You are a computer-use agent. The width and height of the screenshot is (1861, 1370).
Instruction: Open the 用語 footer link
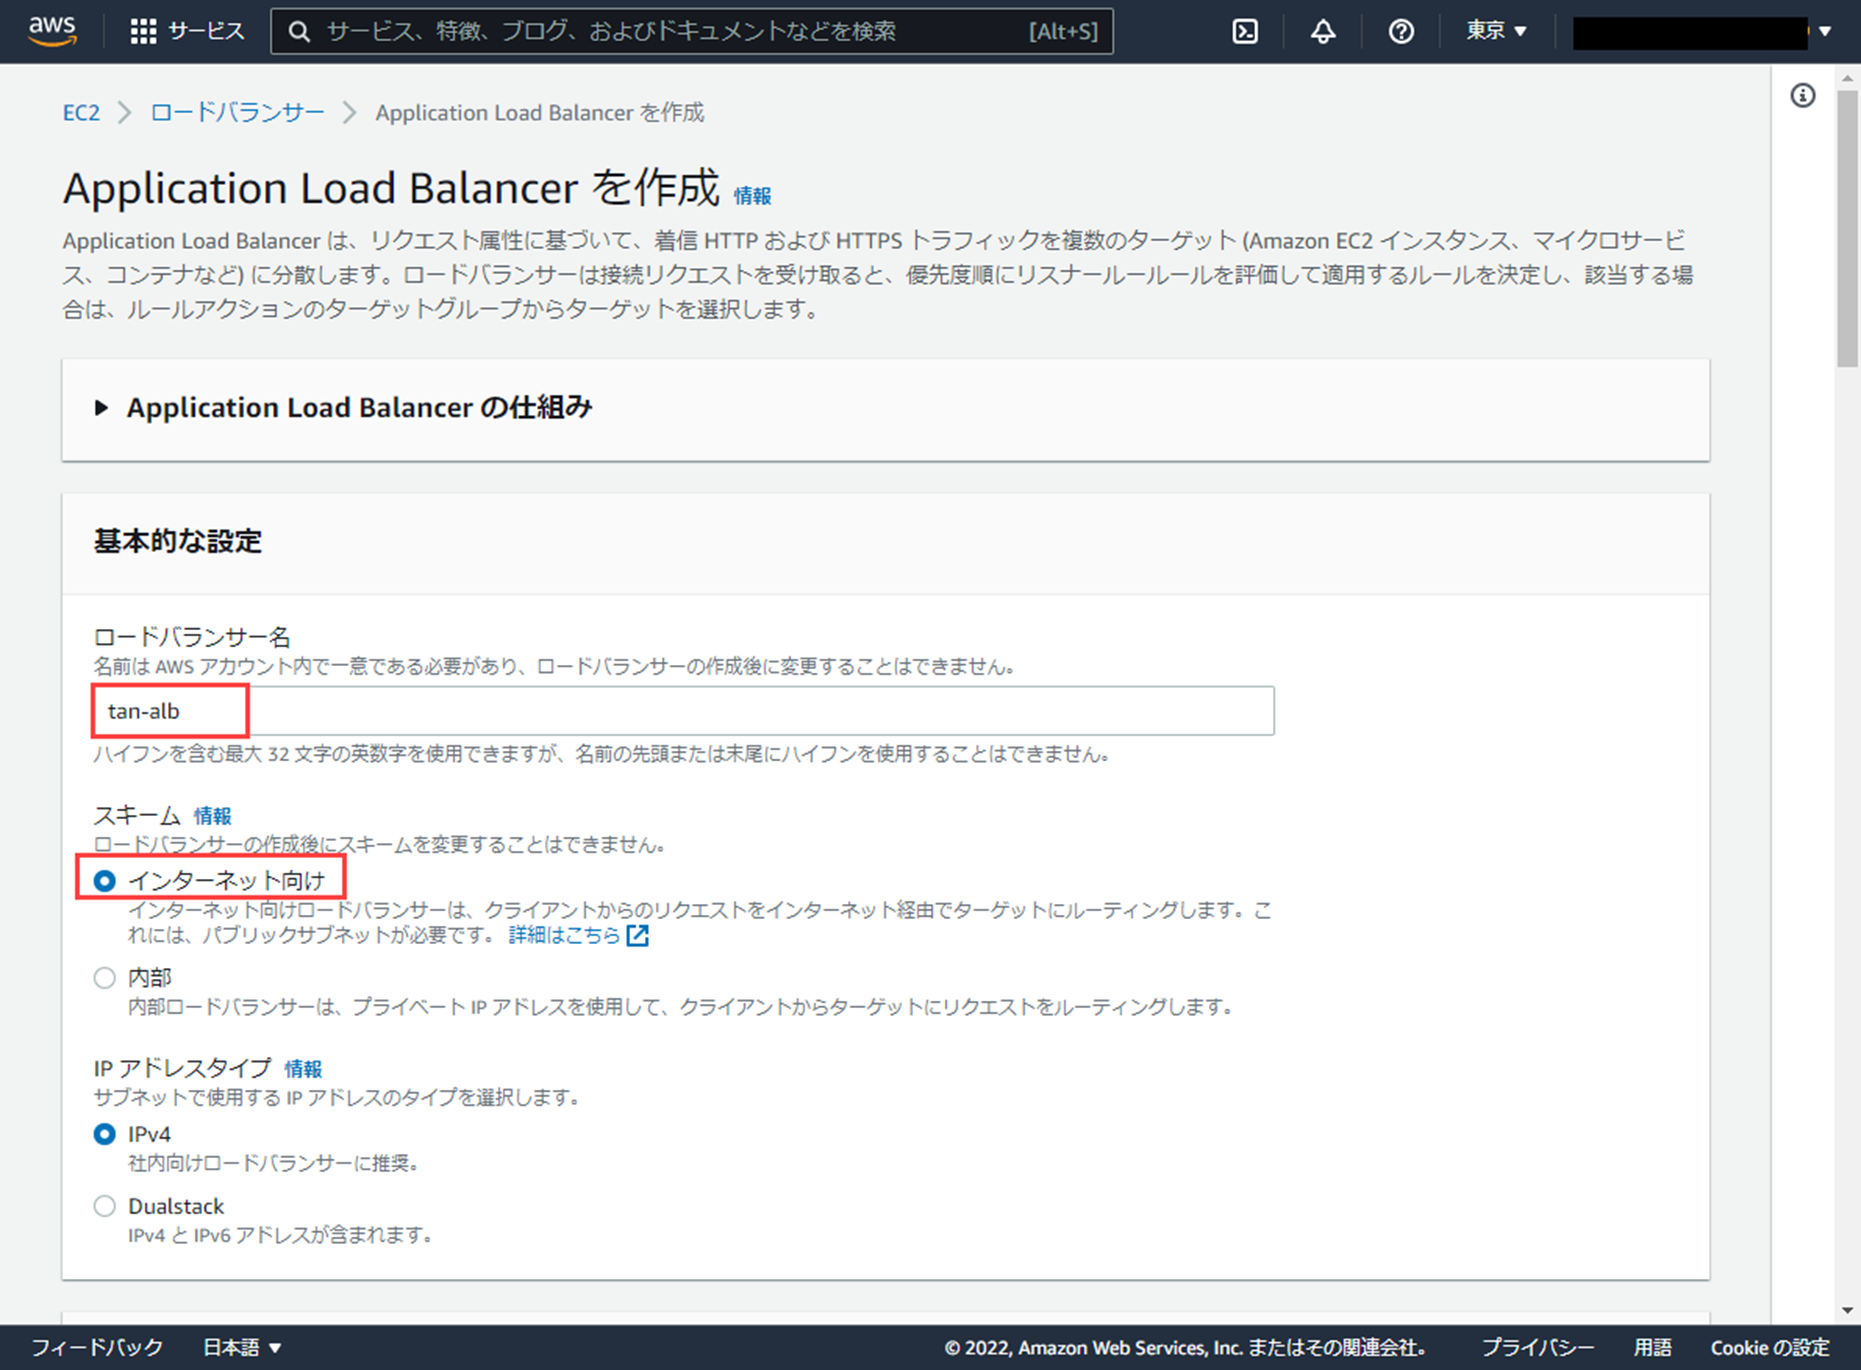pyautogui.click(x=1653, y=1348)
